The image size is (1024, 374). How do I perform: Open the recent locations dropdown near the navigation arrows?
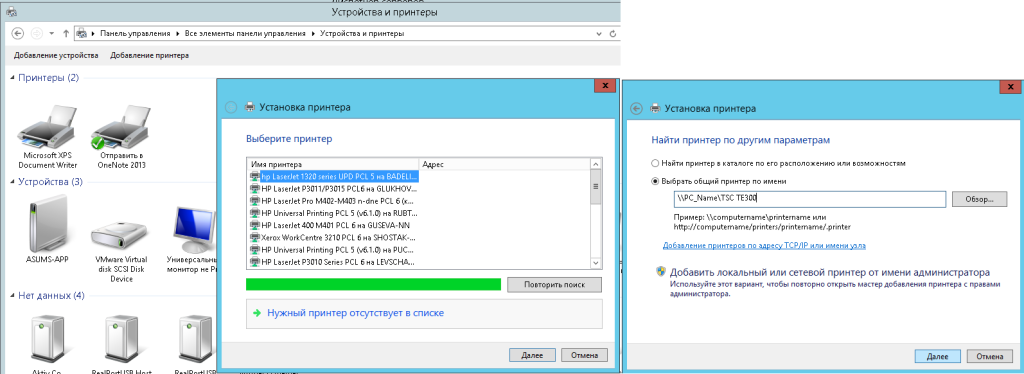(x=52, y=33)
